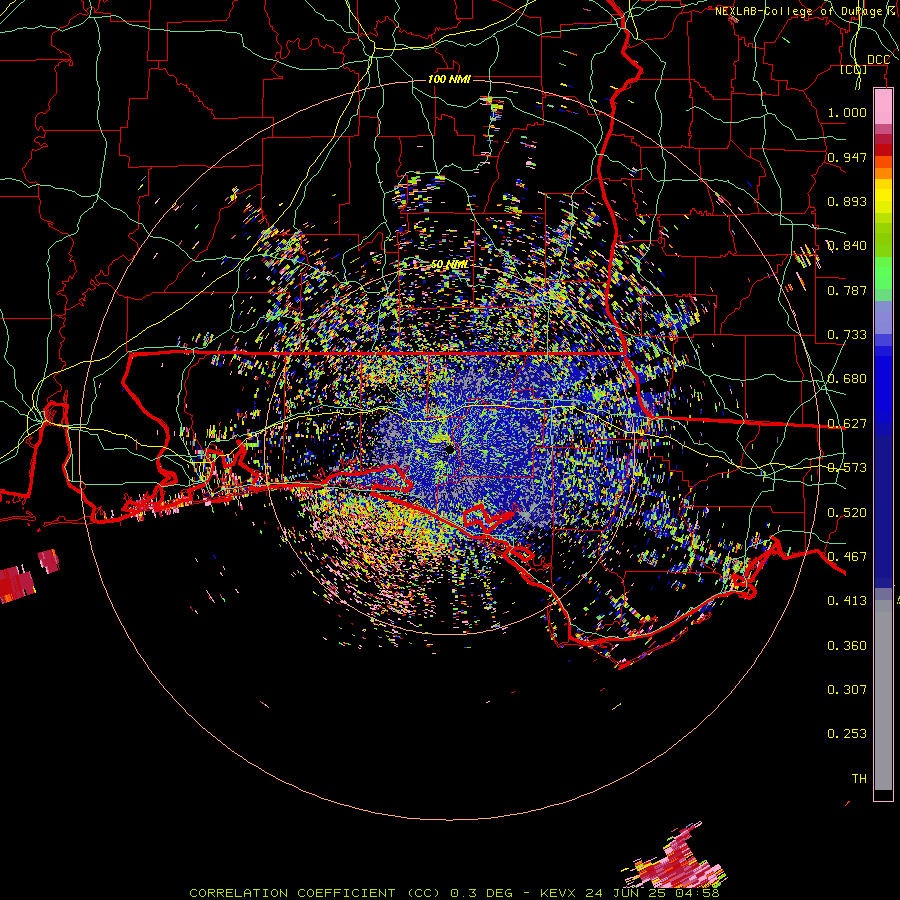Viewport: 900px width, 900px height.
Task: Select the 0.467 legend value
Action: pos(847,556)
